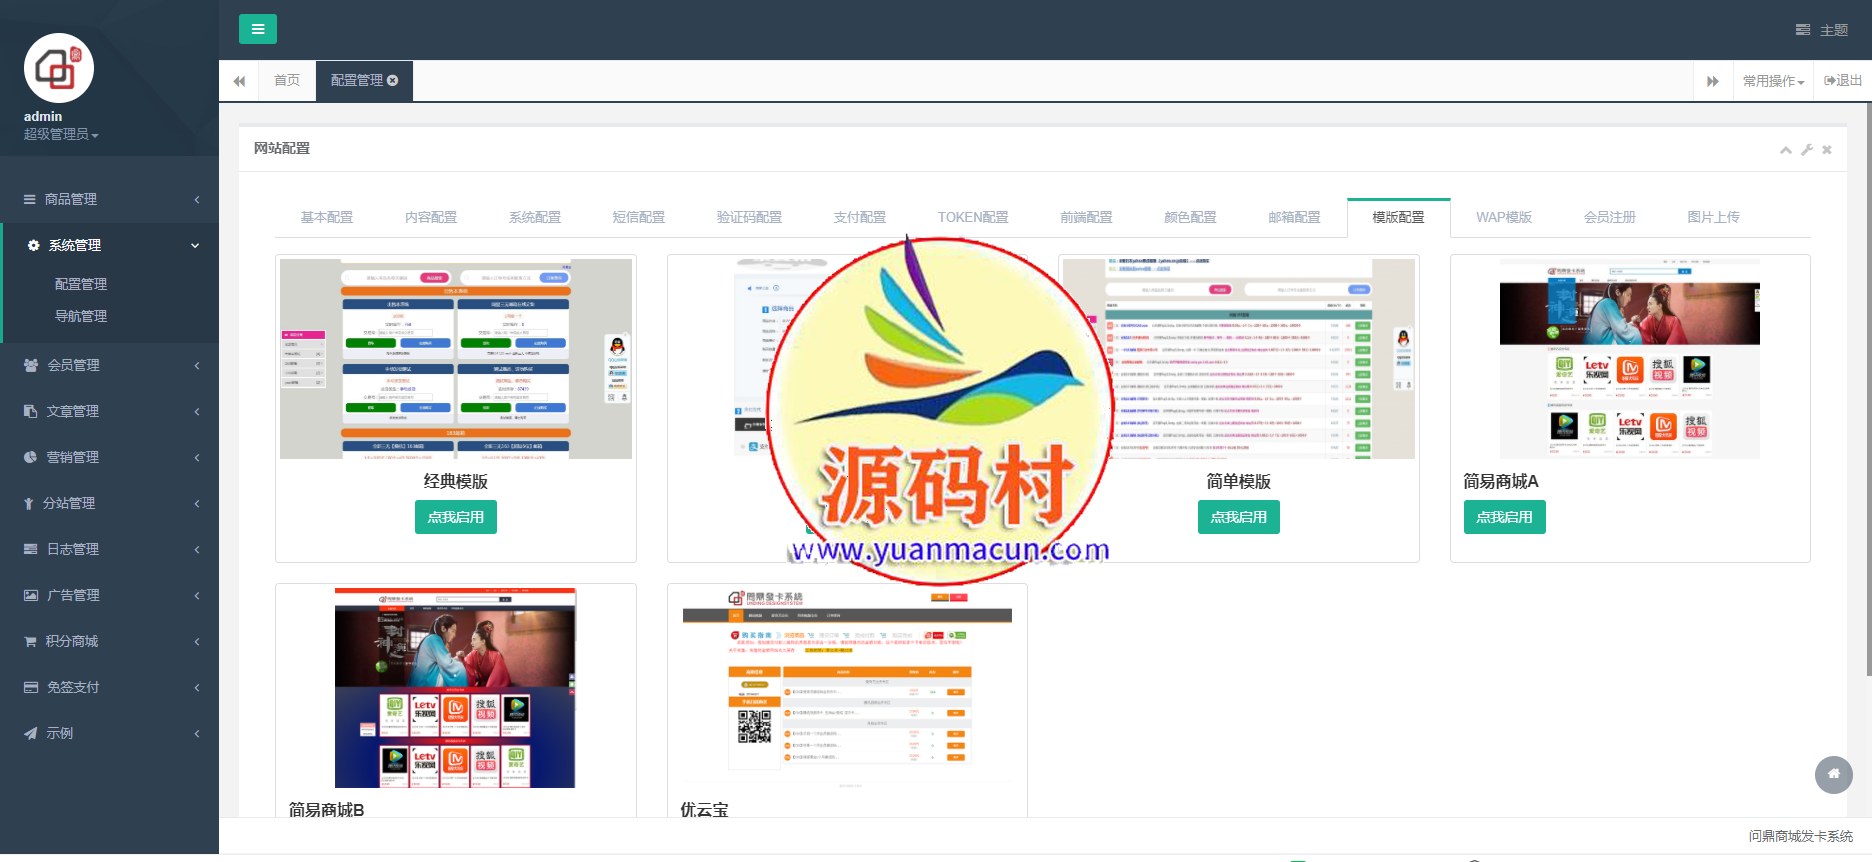1872x862 pixels.
Task: Click the admin avatar logo
Action: coord(59,68)
